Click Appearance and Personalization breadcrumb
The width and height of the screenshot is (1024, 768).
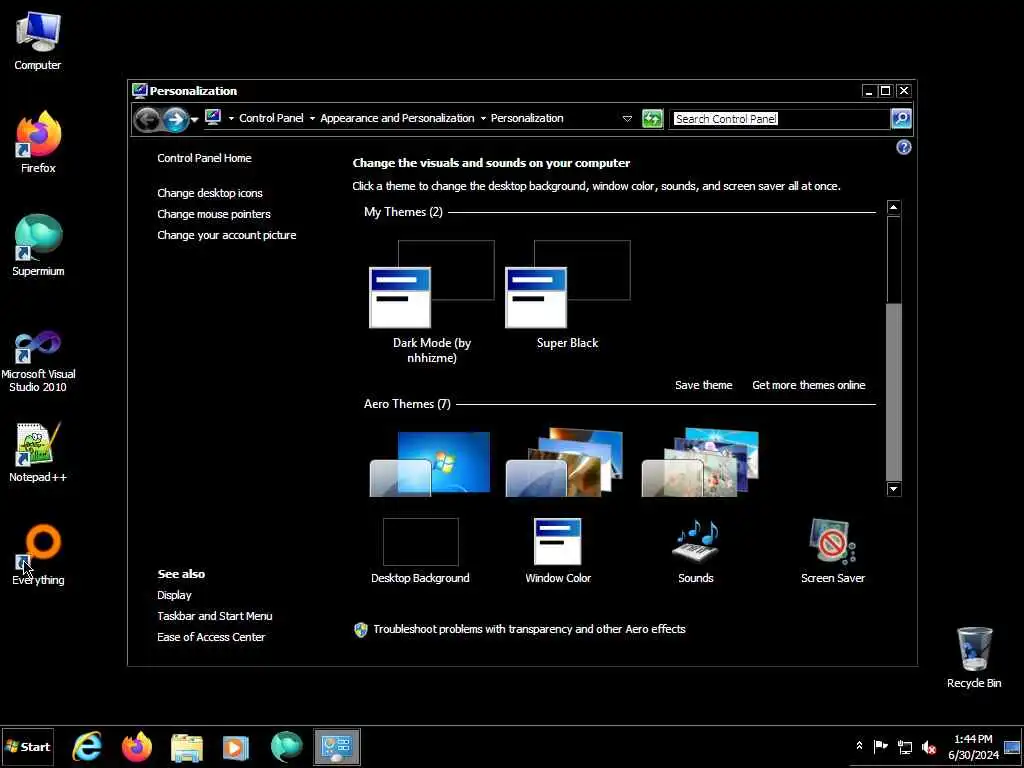[397, 118]
